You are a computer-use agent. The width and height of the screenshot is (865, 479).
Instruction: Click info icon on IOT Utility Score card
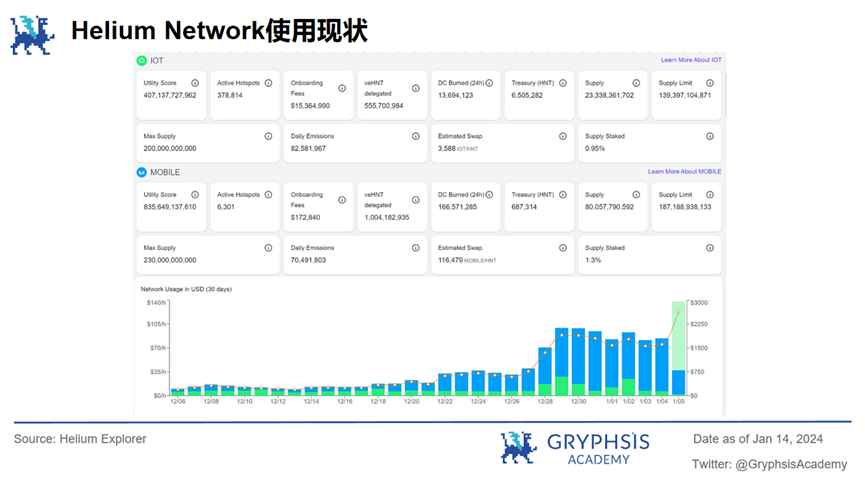[x=194, y=83]
